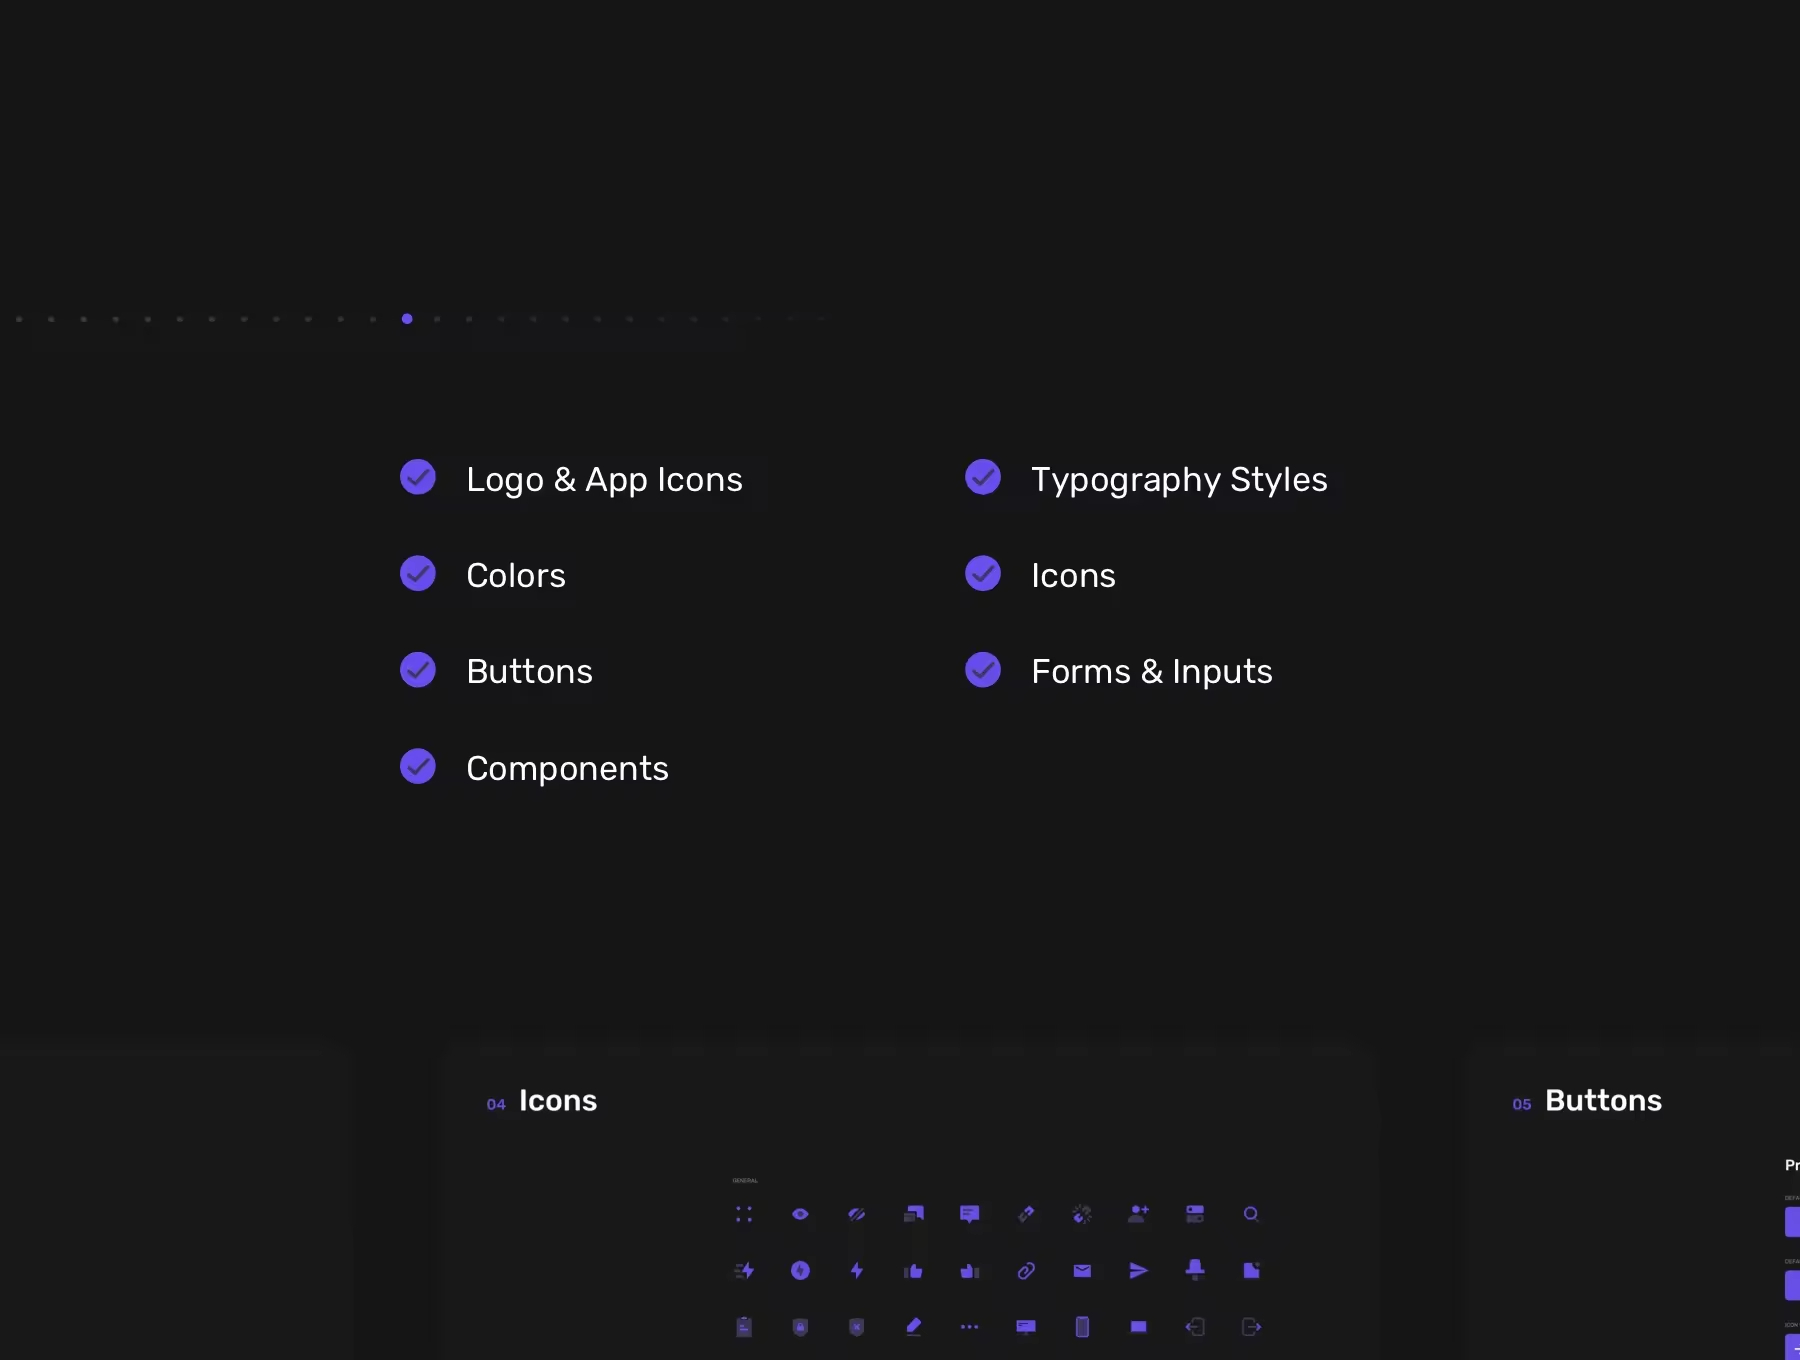Screen dimensions: 1800x1360
Task: Click the three dots more icon
Action: pos(969,1327)
